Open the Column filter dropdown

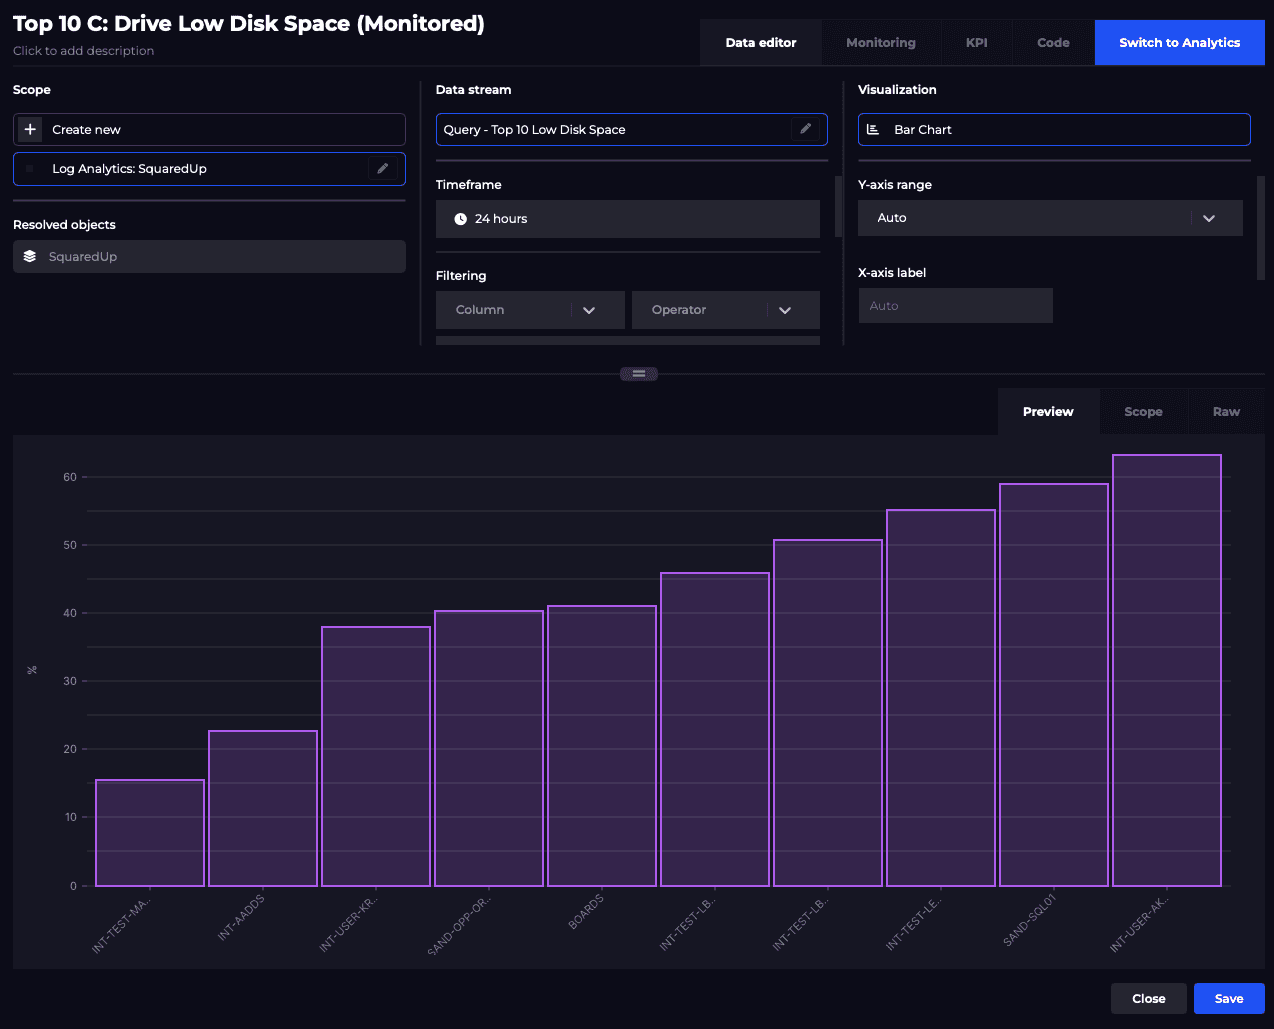[x=530, y=310]
